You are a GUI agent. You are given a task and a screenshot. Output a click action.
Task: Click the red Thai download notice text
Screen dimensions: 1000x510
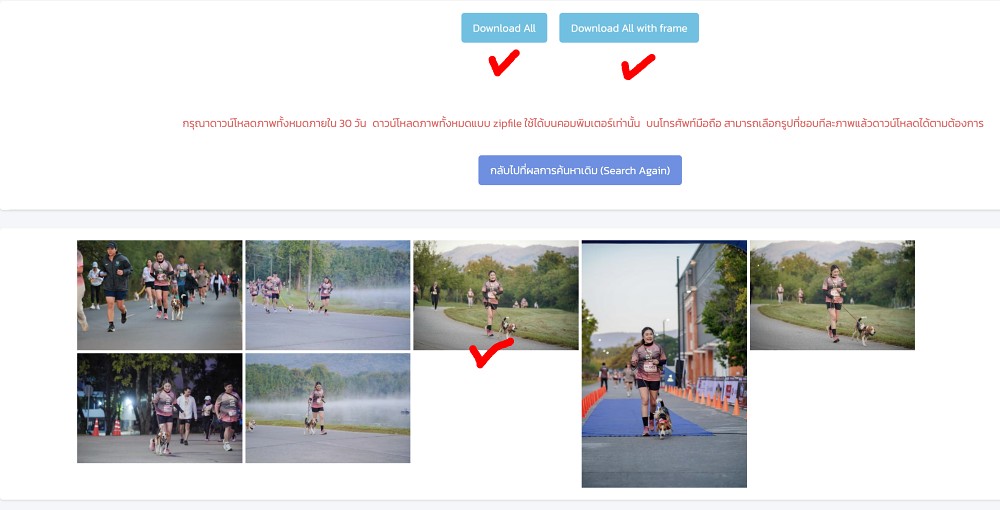[583, 124]
